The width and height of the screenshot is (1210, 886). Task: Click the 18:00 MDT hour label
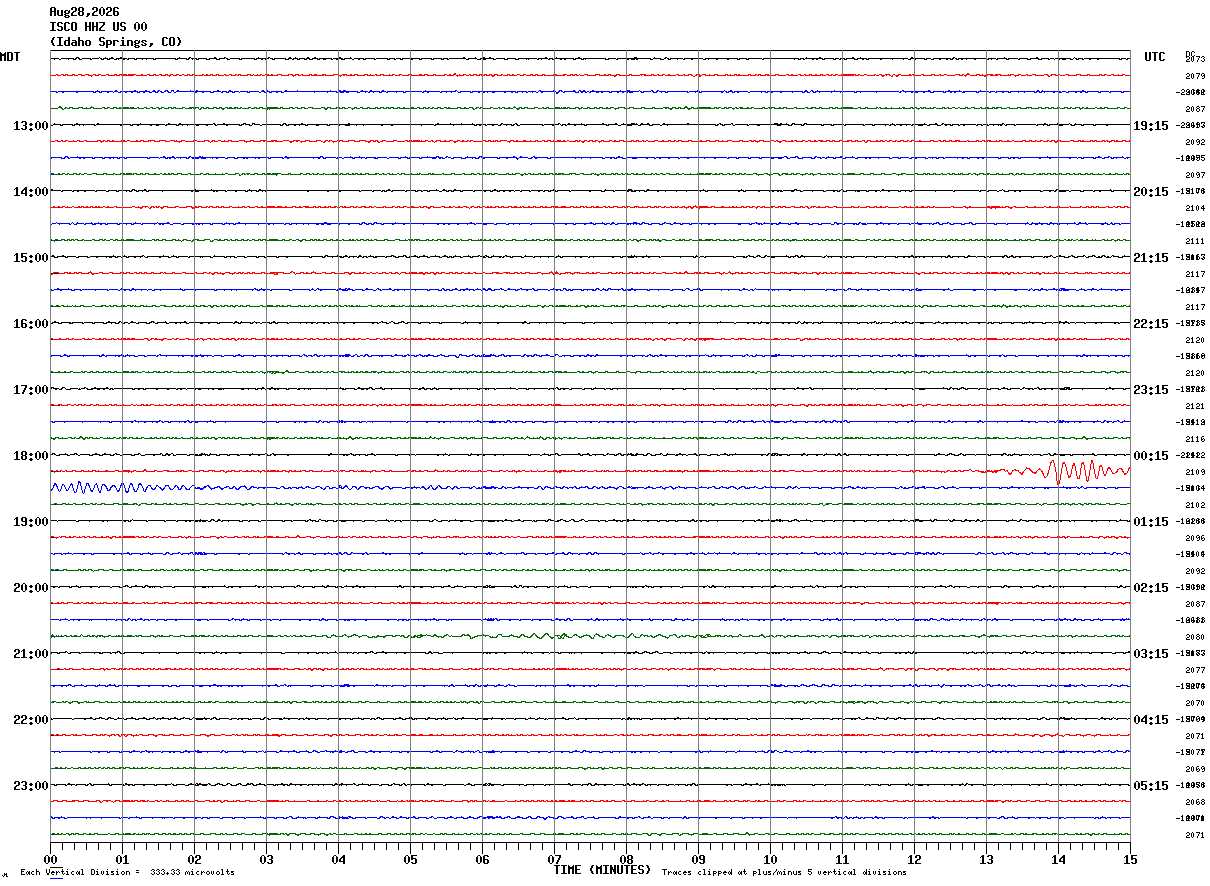[x=30, y=456]
